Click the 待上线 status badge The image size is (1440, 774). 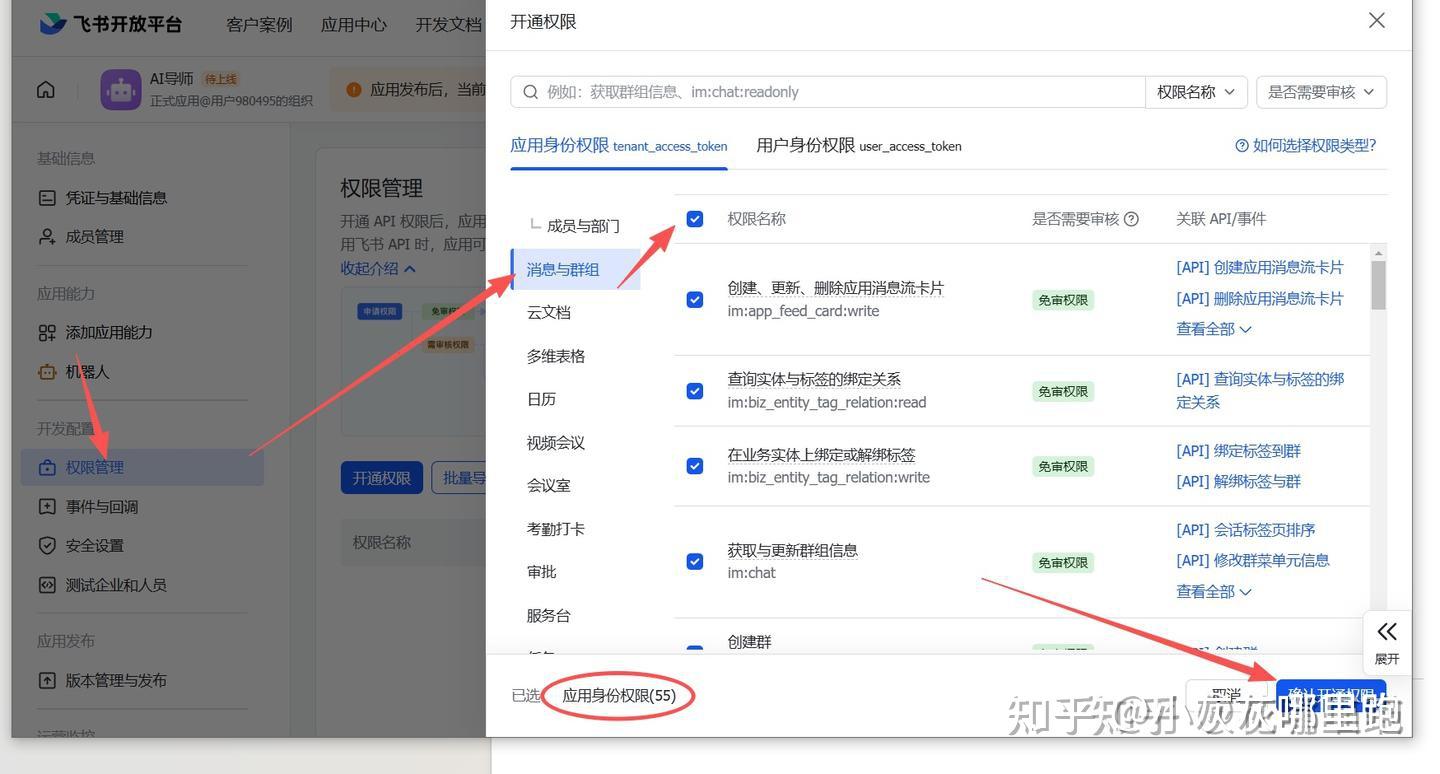[x=221, y=79]
